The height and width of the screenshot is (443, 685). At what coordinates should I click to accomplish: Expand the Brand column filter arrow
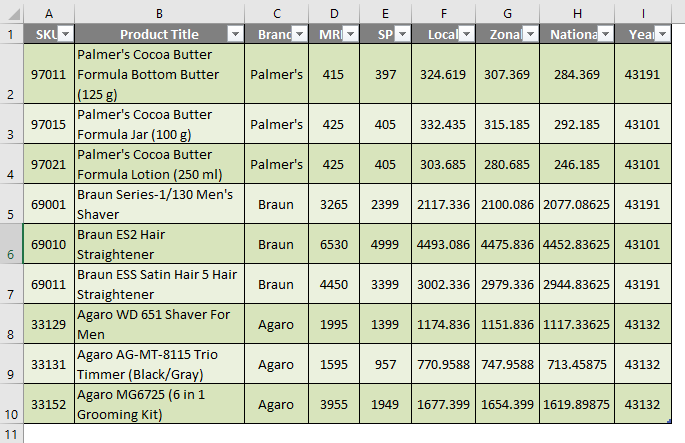pyautogui.click(x=297, y=34)
